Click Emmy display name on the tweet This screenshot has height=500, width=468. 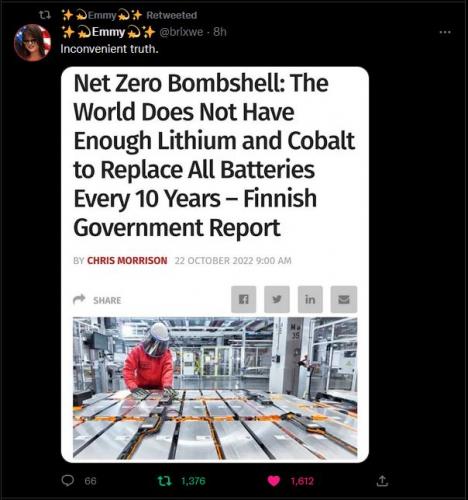coord(109,32)
